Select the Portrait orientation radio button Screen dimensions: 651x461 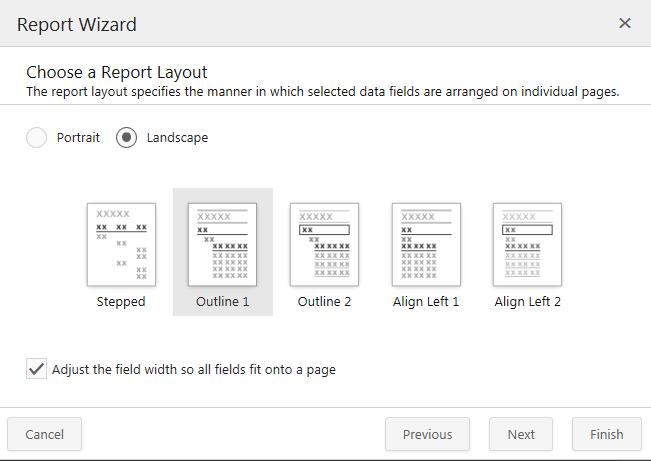point(37,138)
